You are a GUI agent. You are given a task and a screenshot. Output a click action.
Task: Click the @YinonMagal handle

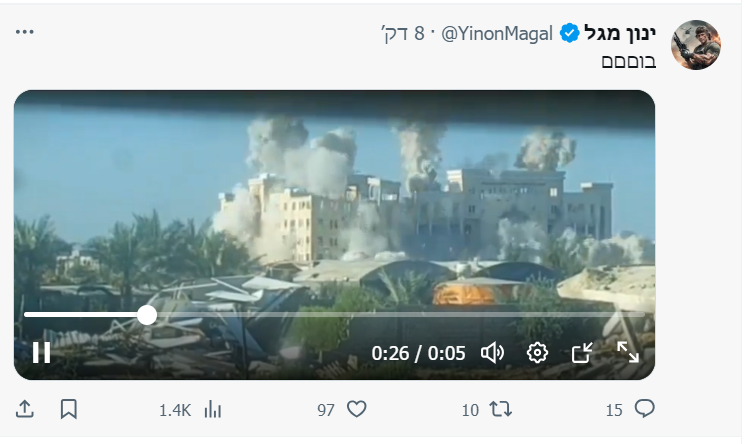pyautogui.click(x=496, y=34)
